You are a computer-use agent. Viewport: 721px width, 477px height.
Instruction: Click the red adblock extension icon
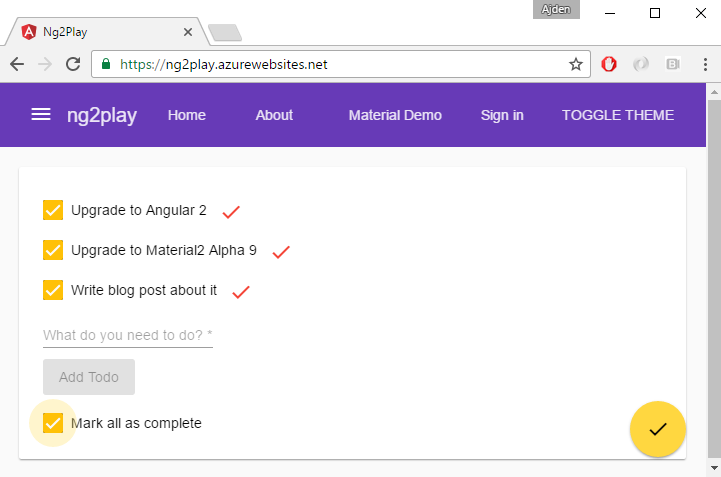609,64
